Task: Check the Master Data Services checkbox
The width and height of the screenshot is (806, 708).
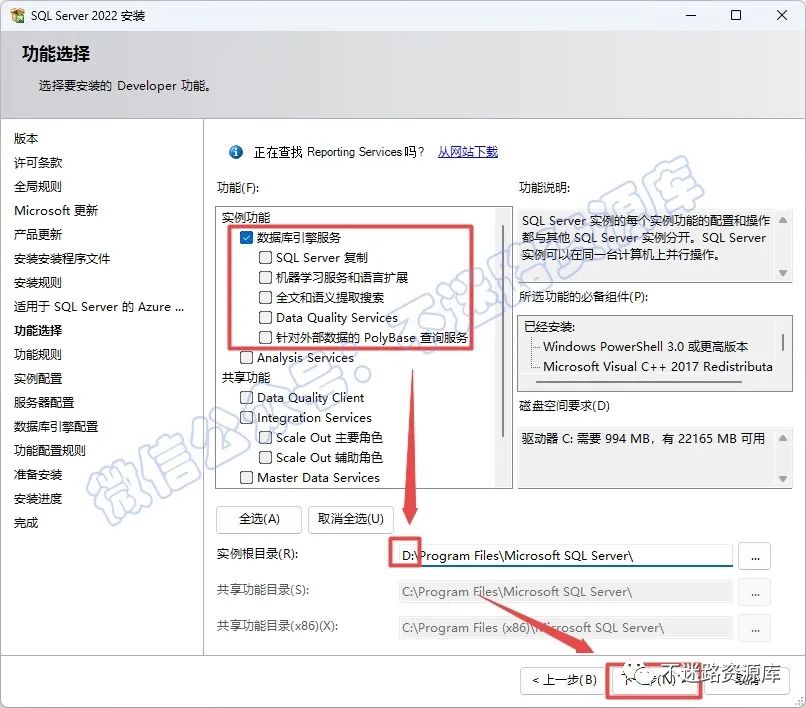Action: 246,478
